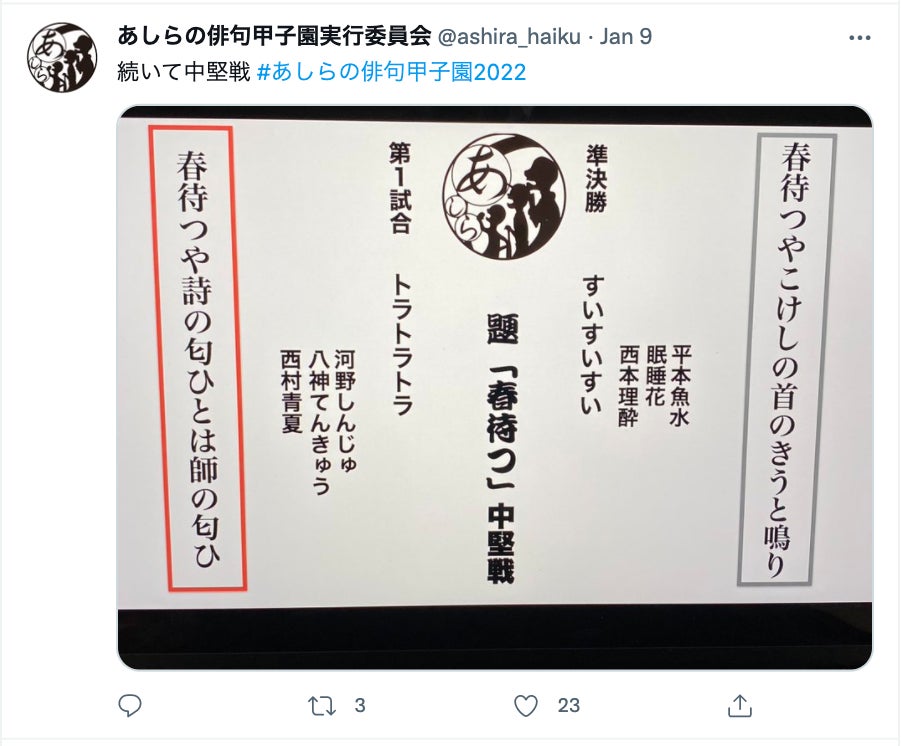
Task: View the retweet count of 3
Action: pyautogui.click(x=360, y=706)
